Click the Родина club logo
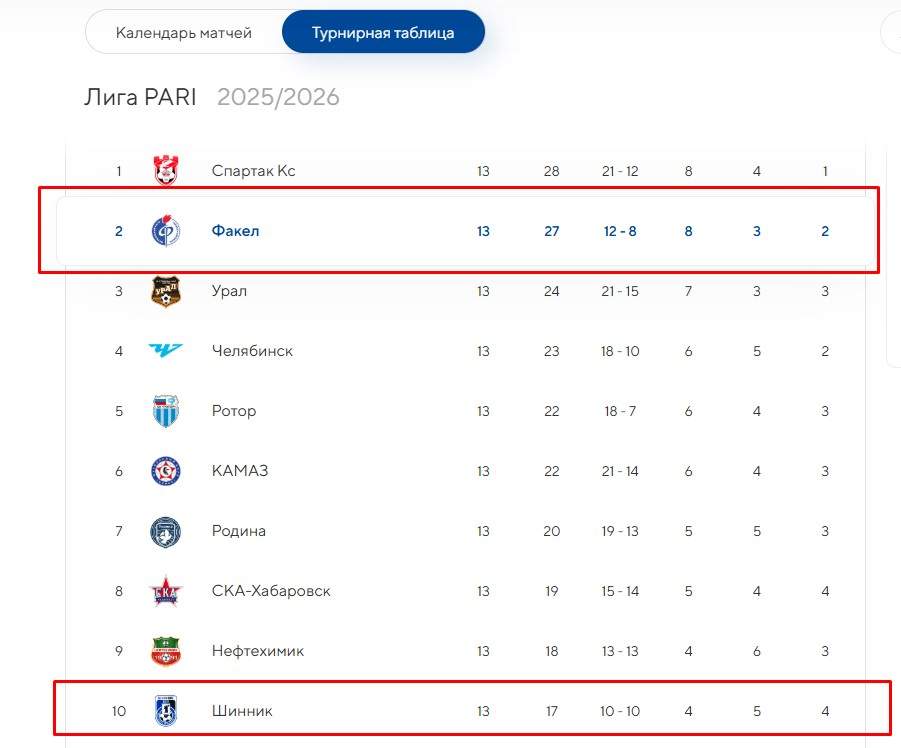The image size is (901, 748). 165,531
